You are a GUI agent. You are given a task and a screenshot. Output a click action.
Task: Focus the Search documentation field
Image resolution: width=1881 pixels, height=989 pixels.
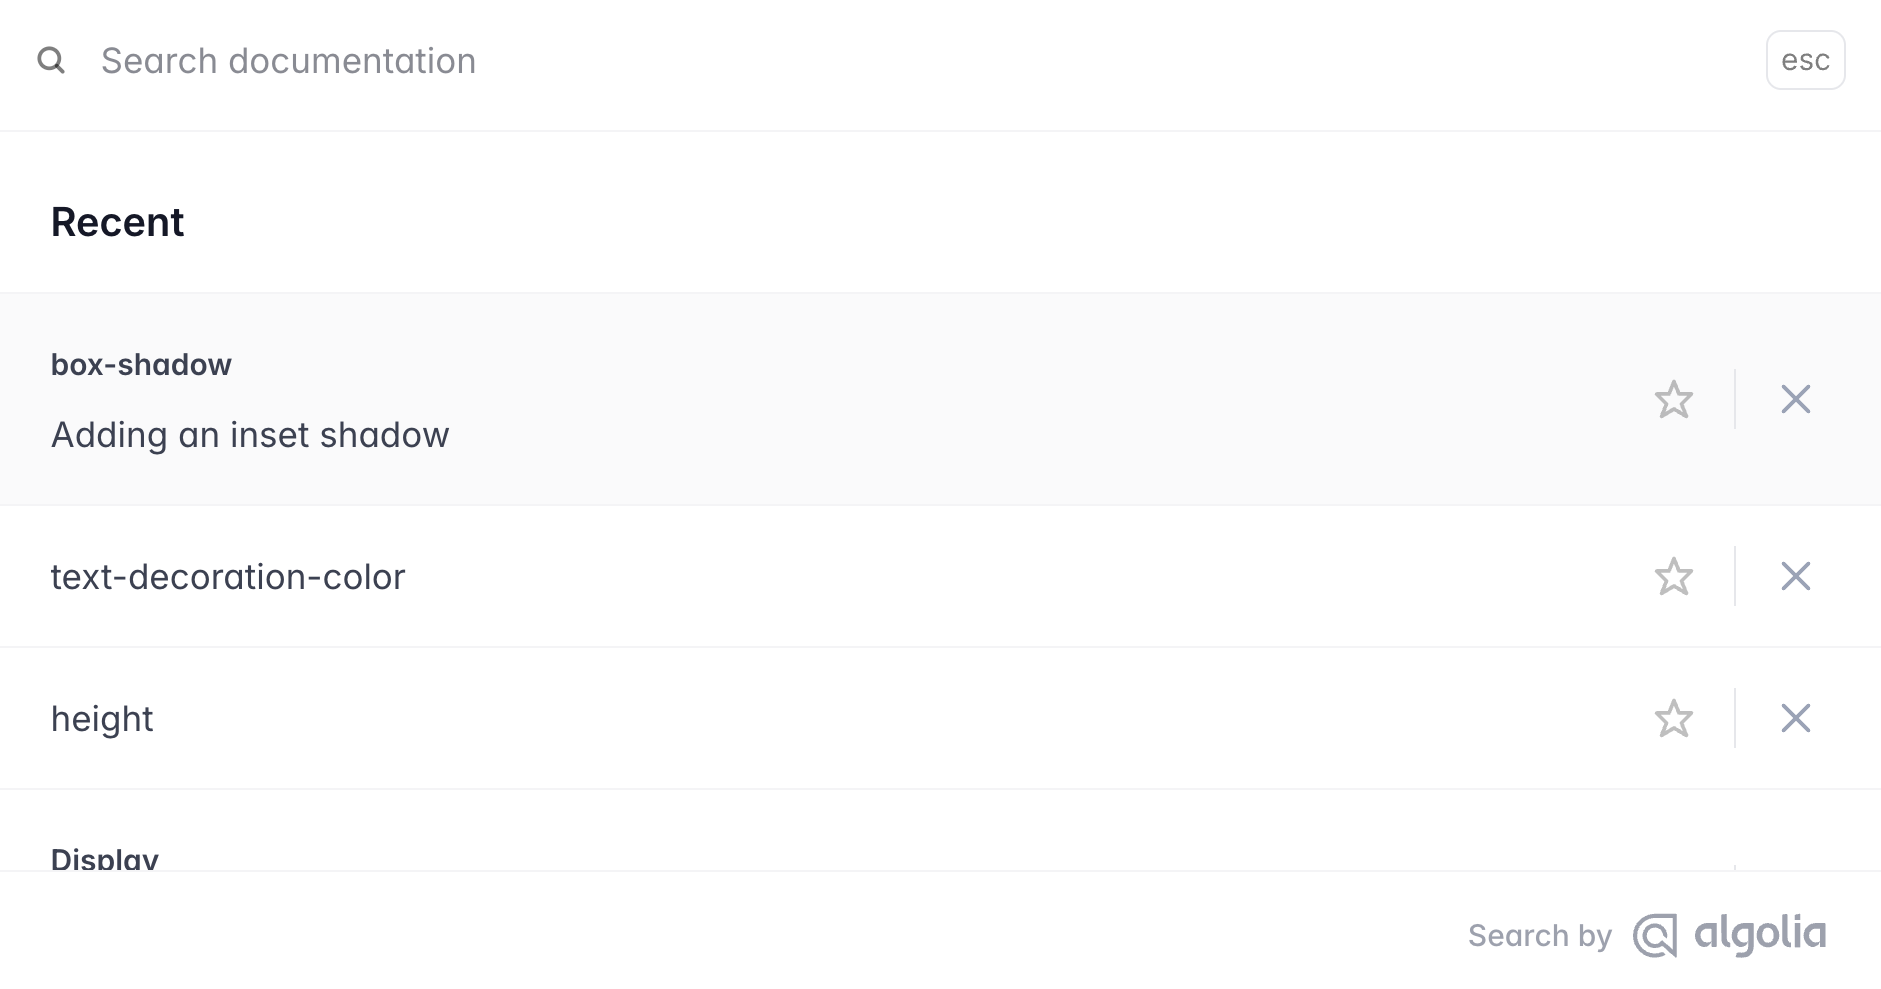click(900, 61)
